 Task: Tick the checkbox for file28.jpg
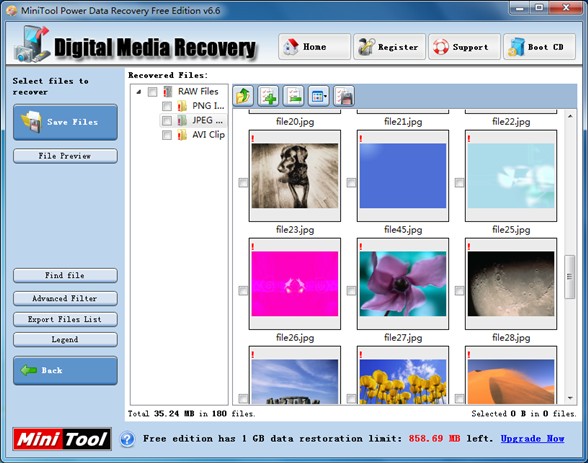(x=459, y=291)
